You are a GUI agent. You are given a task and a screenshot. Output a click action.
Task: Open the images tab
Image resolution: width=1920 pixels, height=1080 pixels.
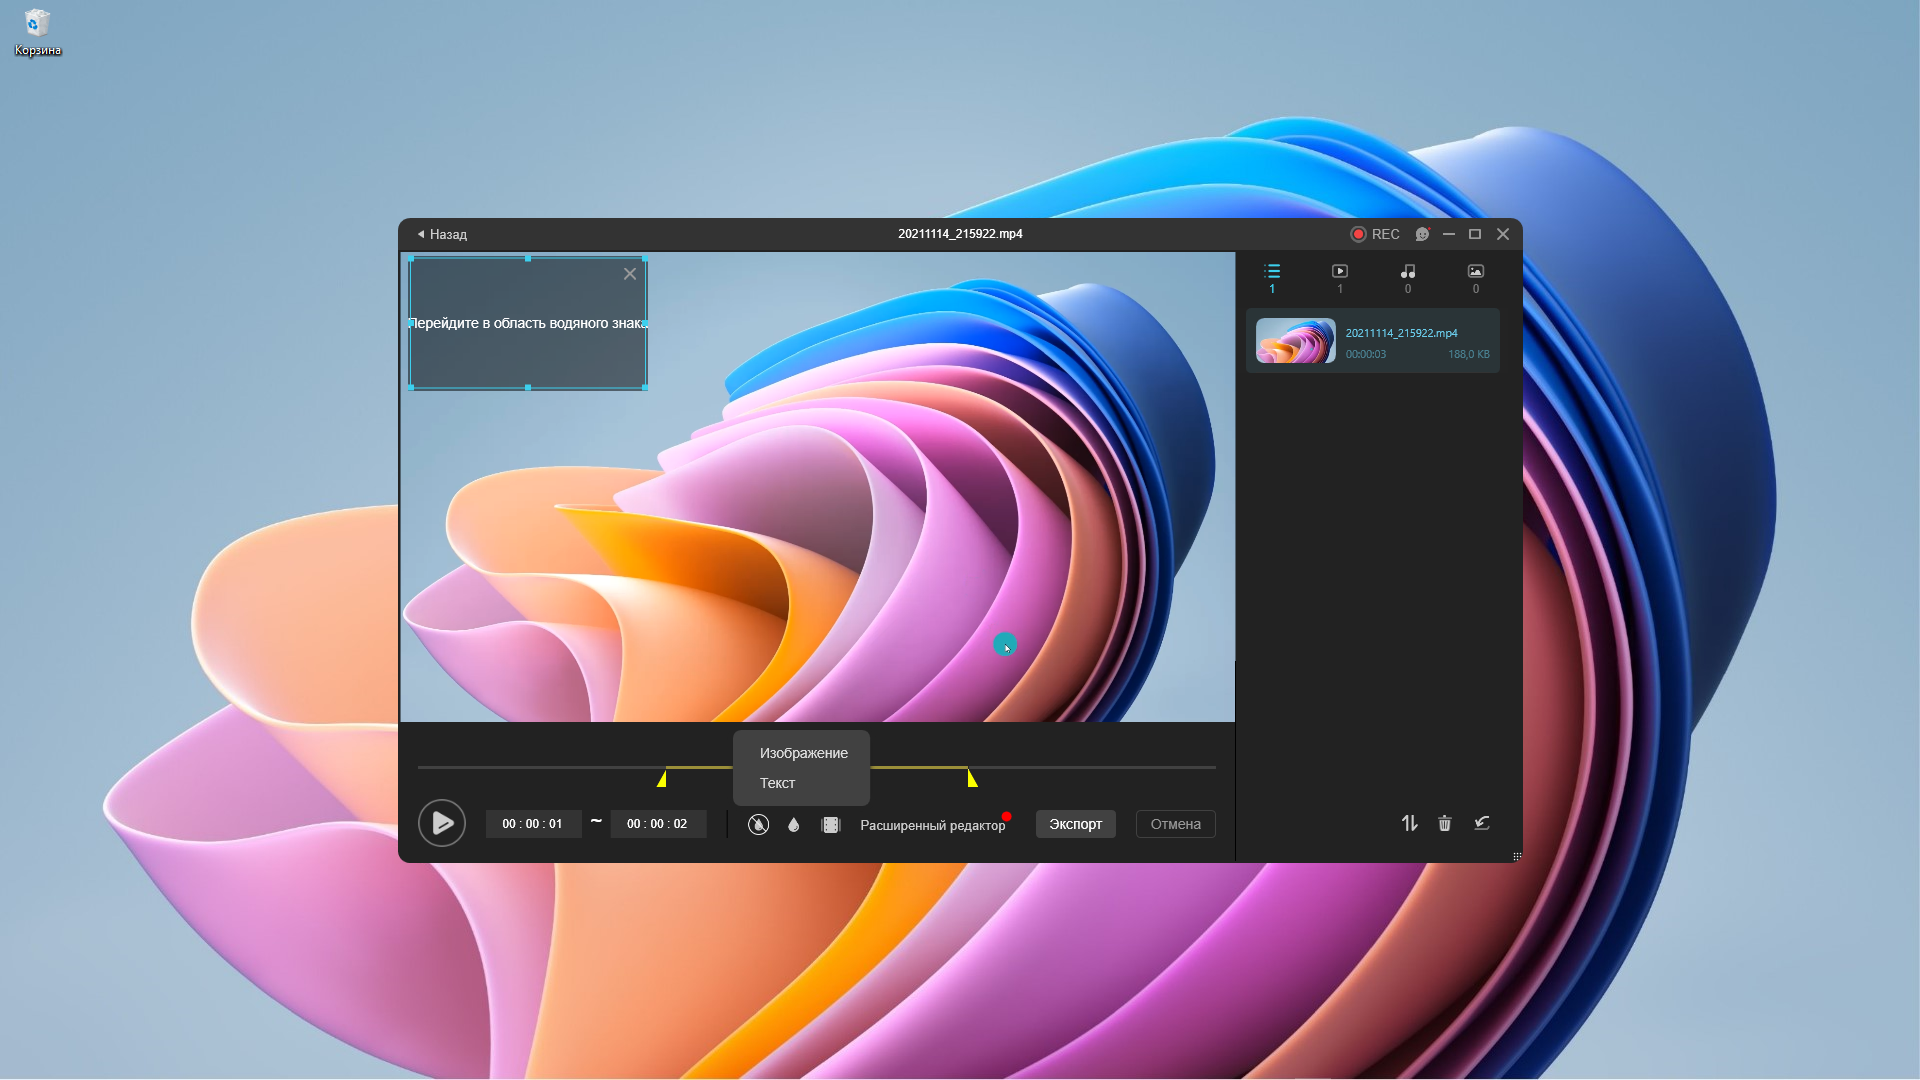tap(1475, 277)
